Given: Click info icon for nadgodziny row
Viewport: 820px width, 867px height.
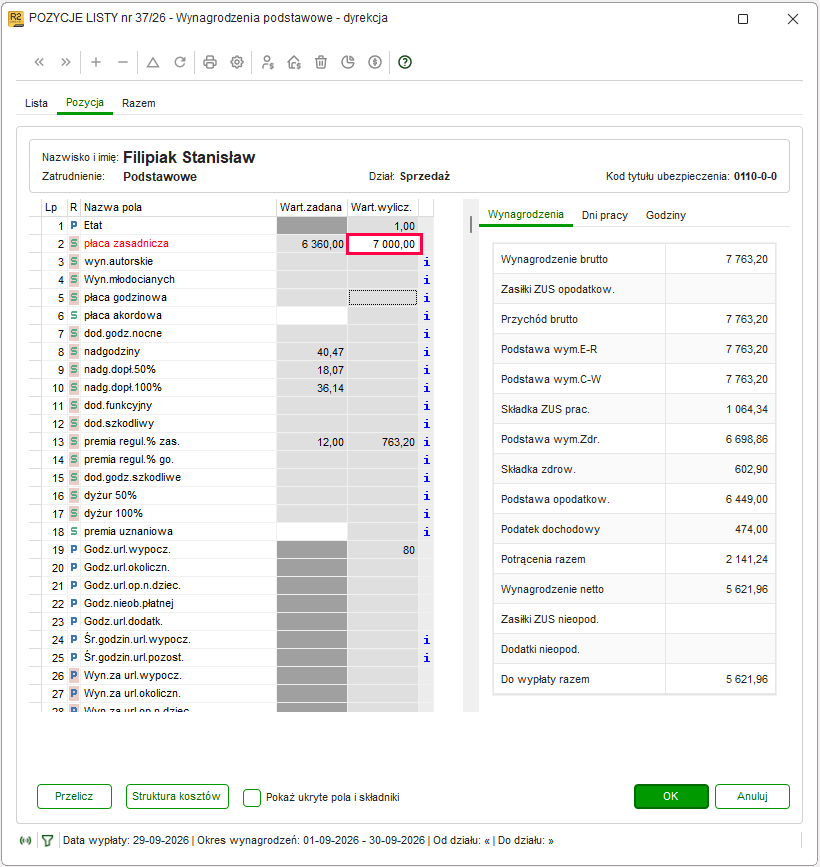Looking at the screenshot, I should 426,352.
